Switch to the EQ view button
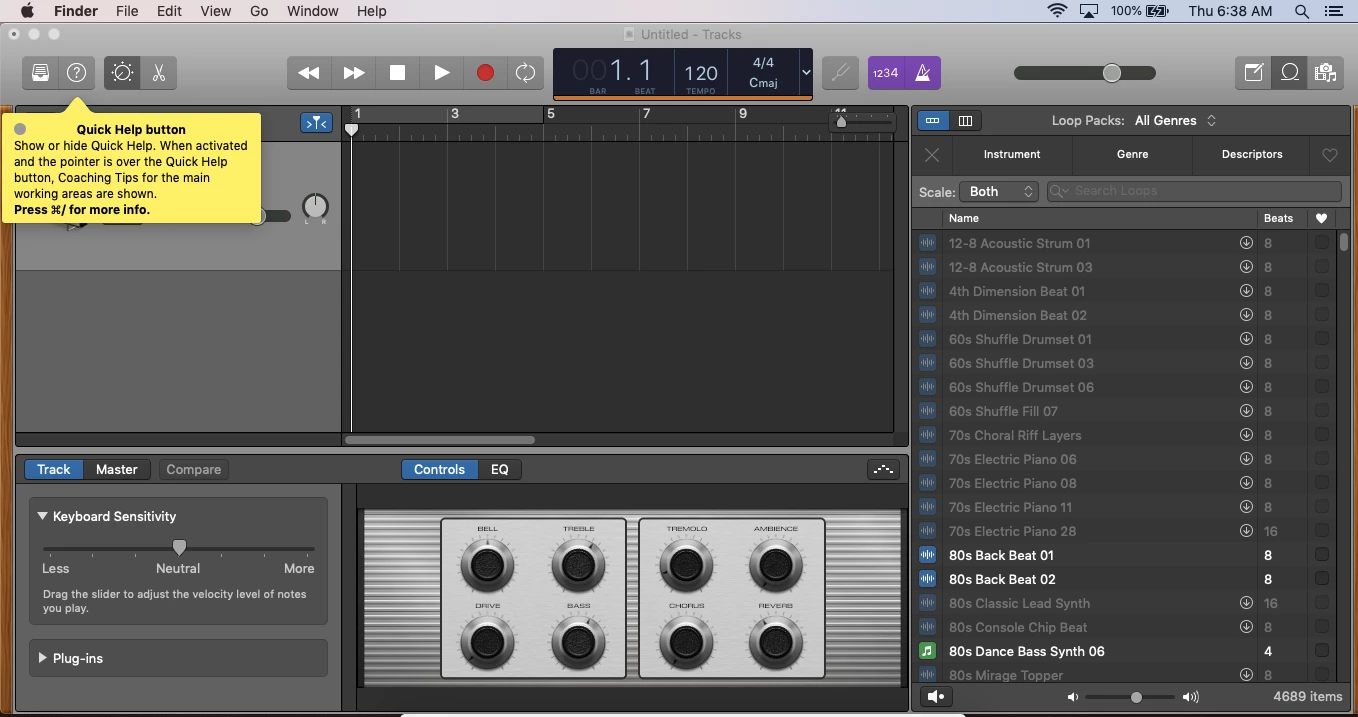Image resolution: width=1358 pixels, height=717 pixels. click(500, 469)
